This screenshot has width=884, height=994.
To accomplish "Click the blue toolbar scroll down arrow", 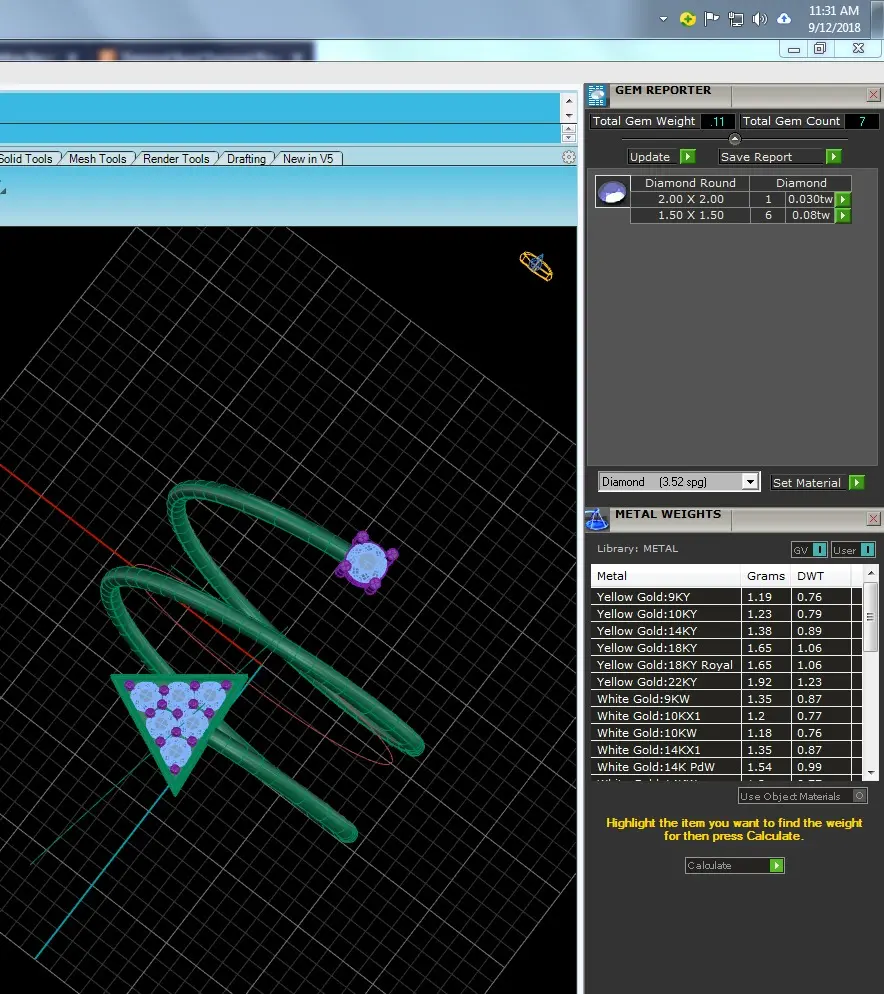I will 569,115.
